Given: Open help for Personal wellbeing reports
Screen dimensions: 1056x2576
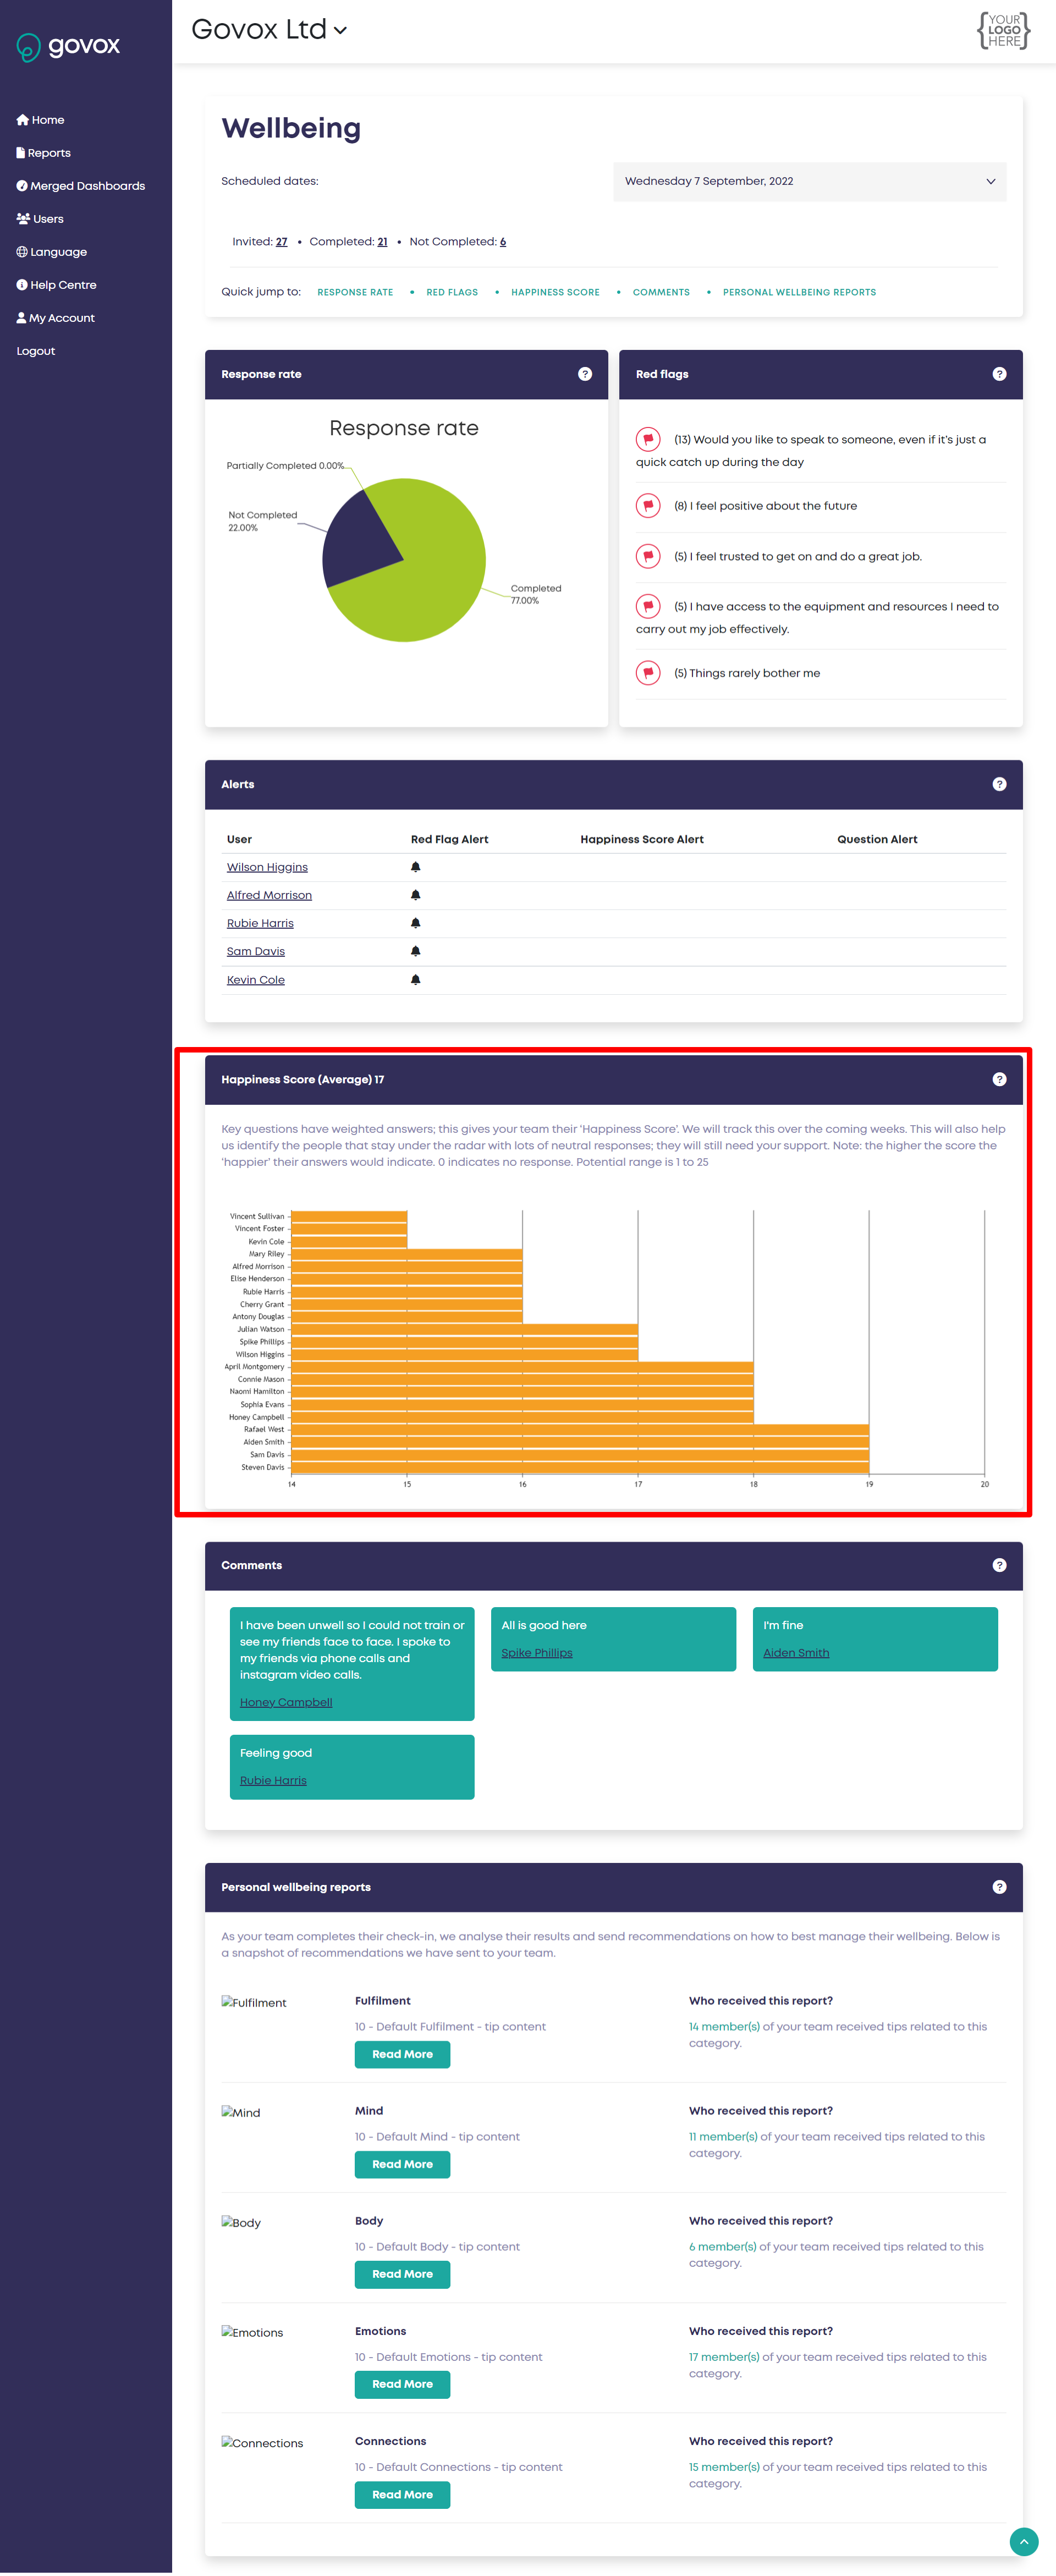Looking at the screenshot, I should click(999, 1887).
